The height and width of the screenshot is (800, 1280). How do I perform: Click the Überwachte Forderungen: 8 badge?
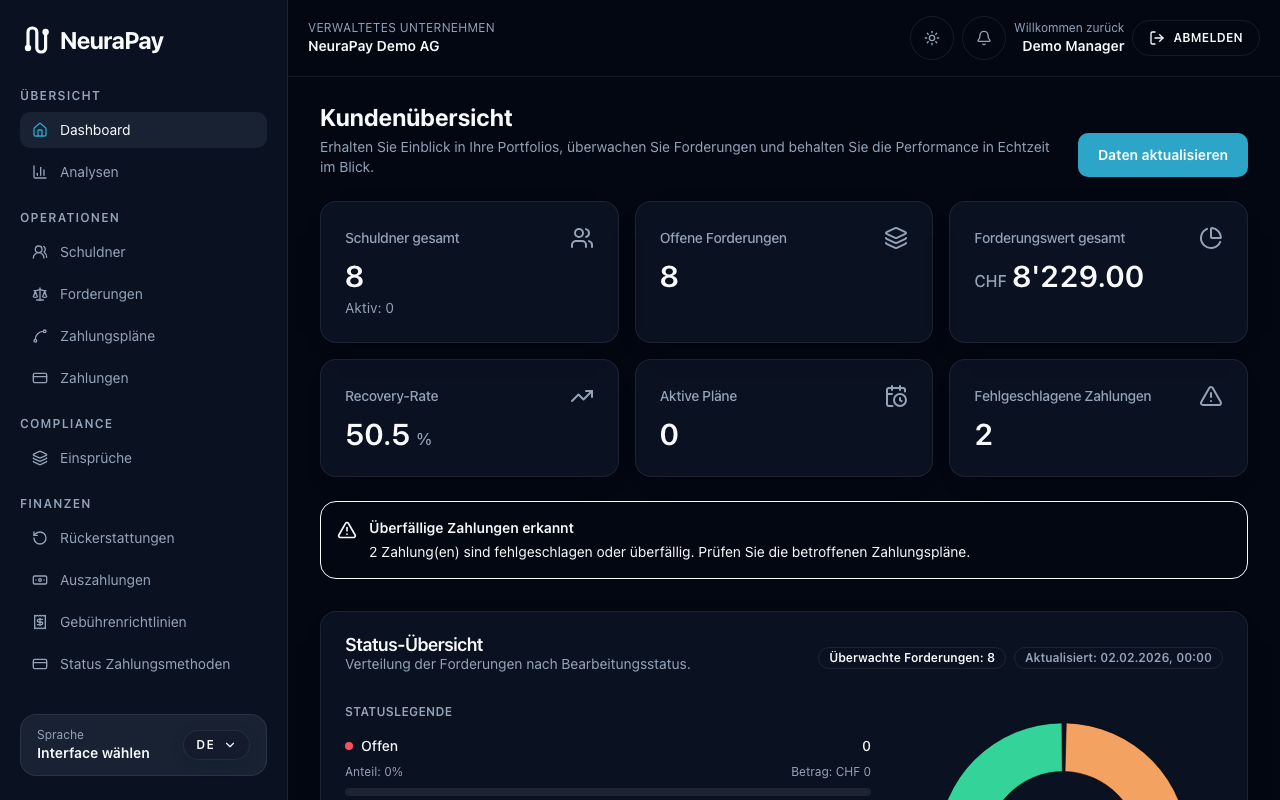click(912, 658)
